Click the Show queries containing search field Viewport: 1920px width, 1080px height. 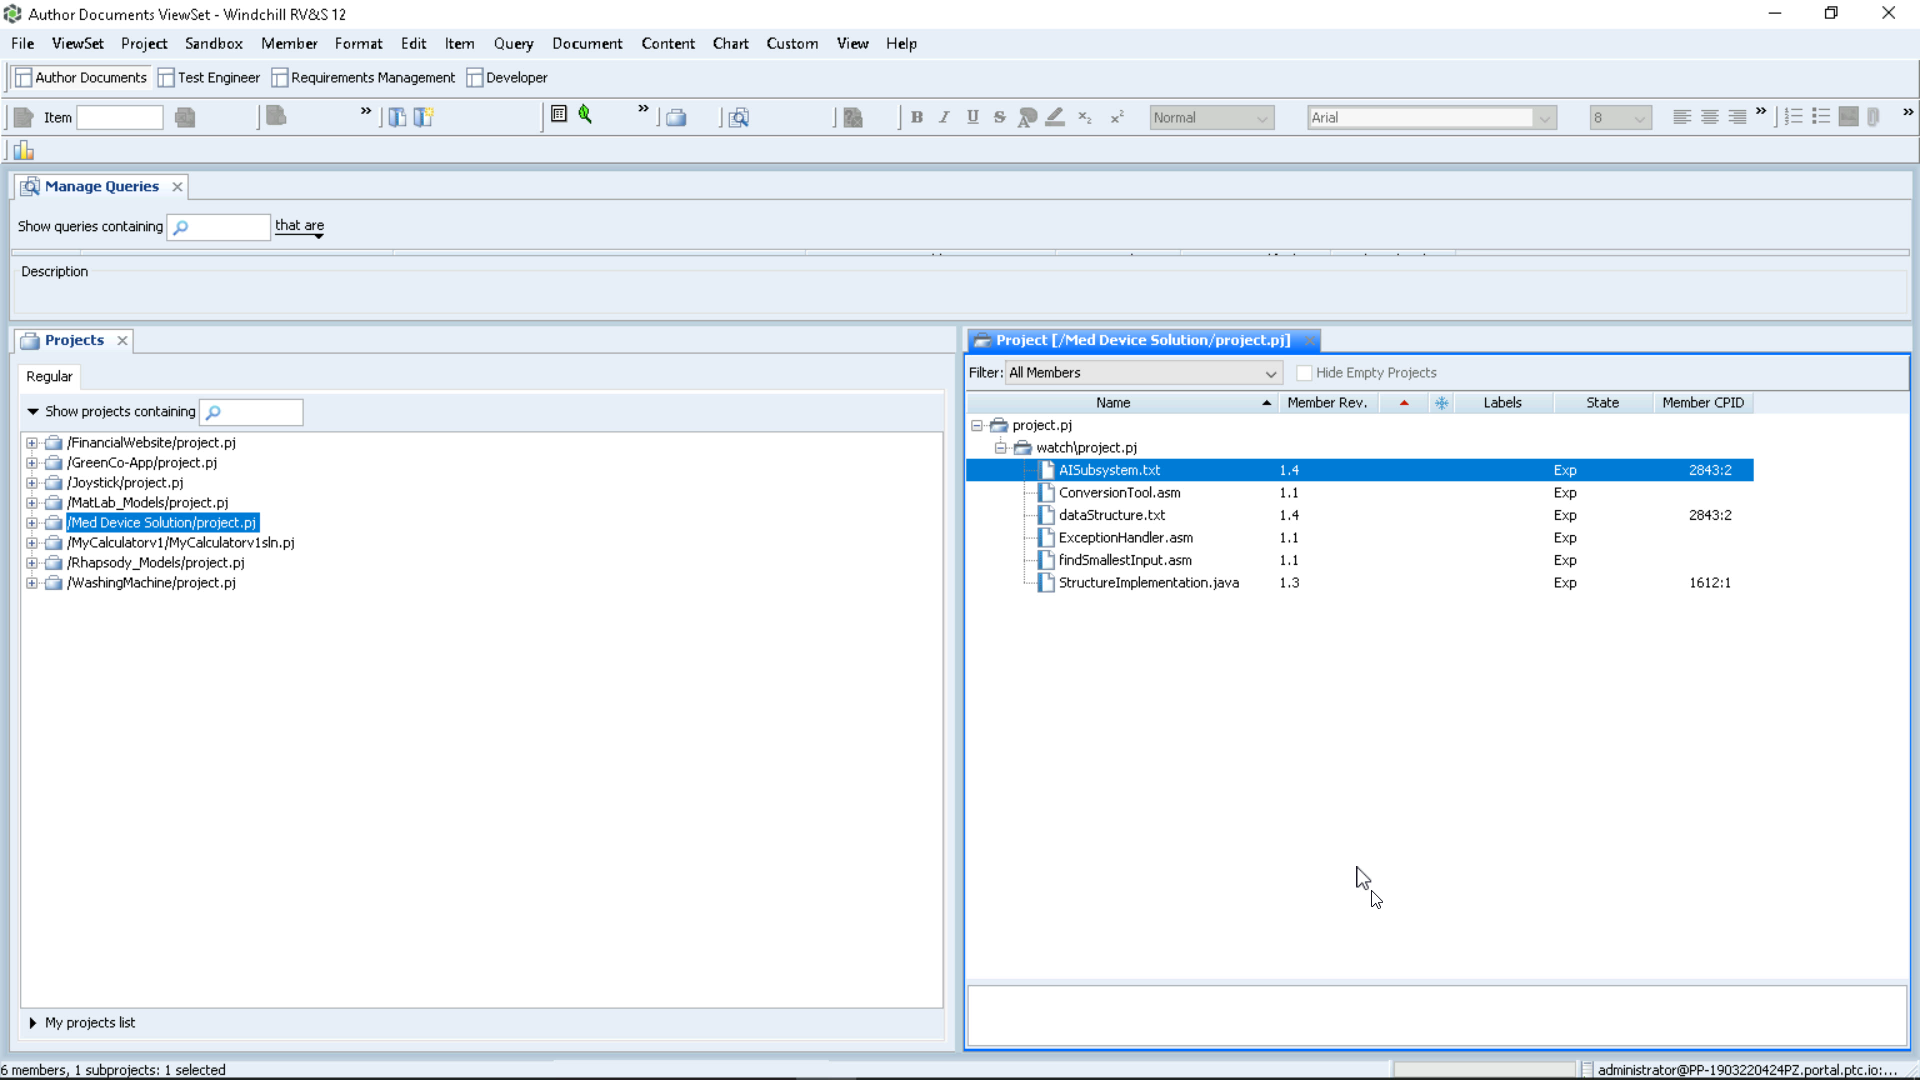pyautogui.click(x=219, y=227)
